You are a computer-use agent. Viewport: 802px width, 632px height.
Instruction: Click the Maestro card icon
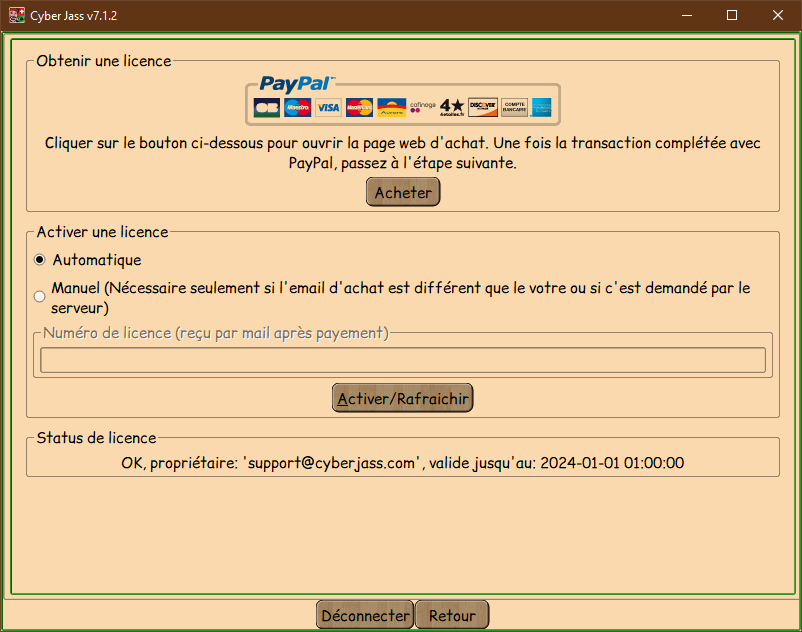[x=297, y=107]
